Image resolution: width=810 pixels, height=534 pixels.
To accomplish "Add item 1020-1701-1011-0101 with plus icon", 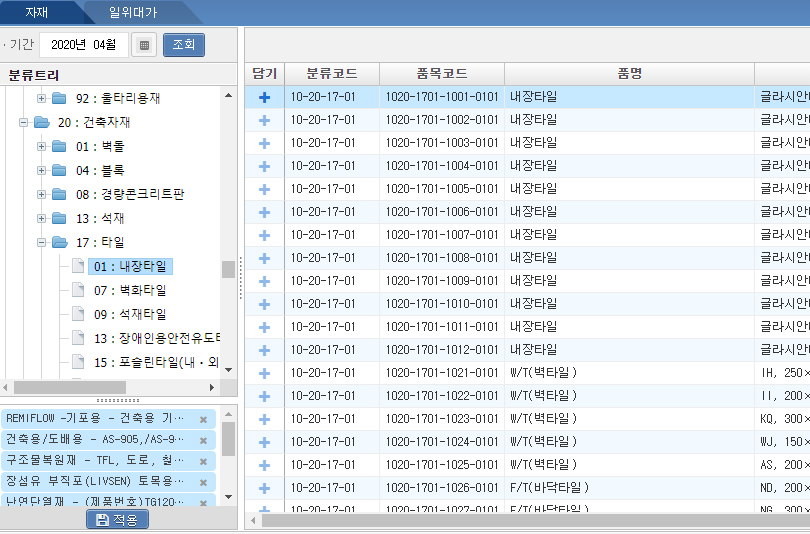I will click(x=264, y=327).
